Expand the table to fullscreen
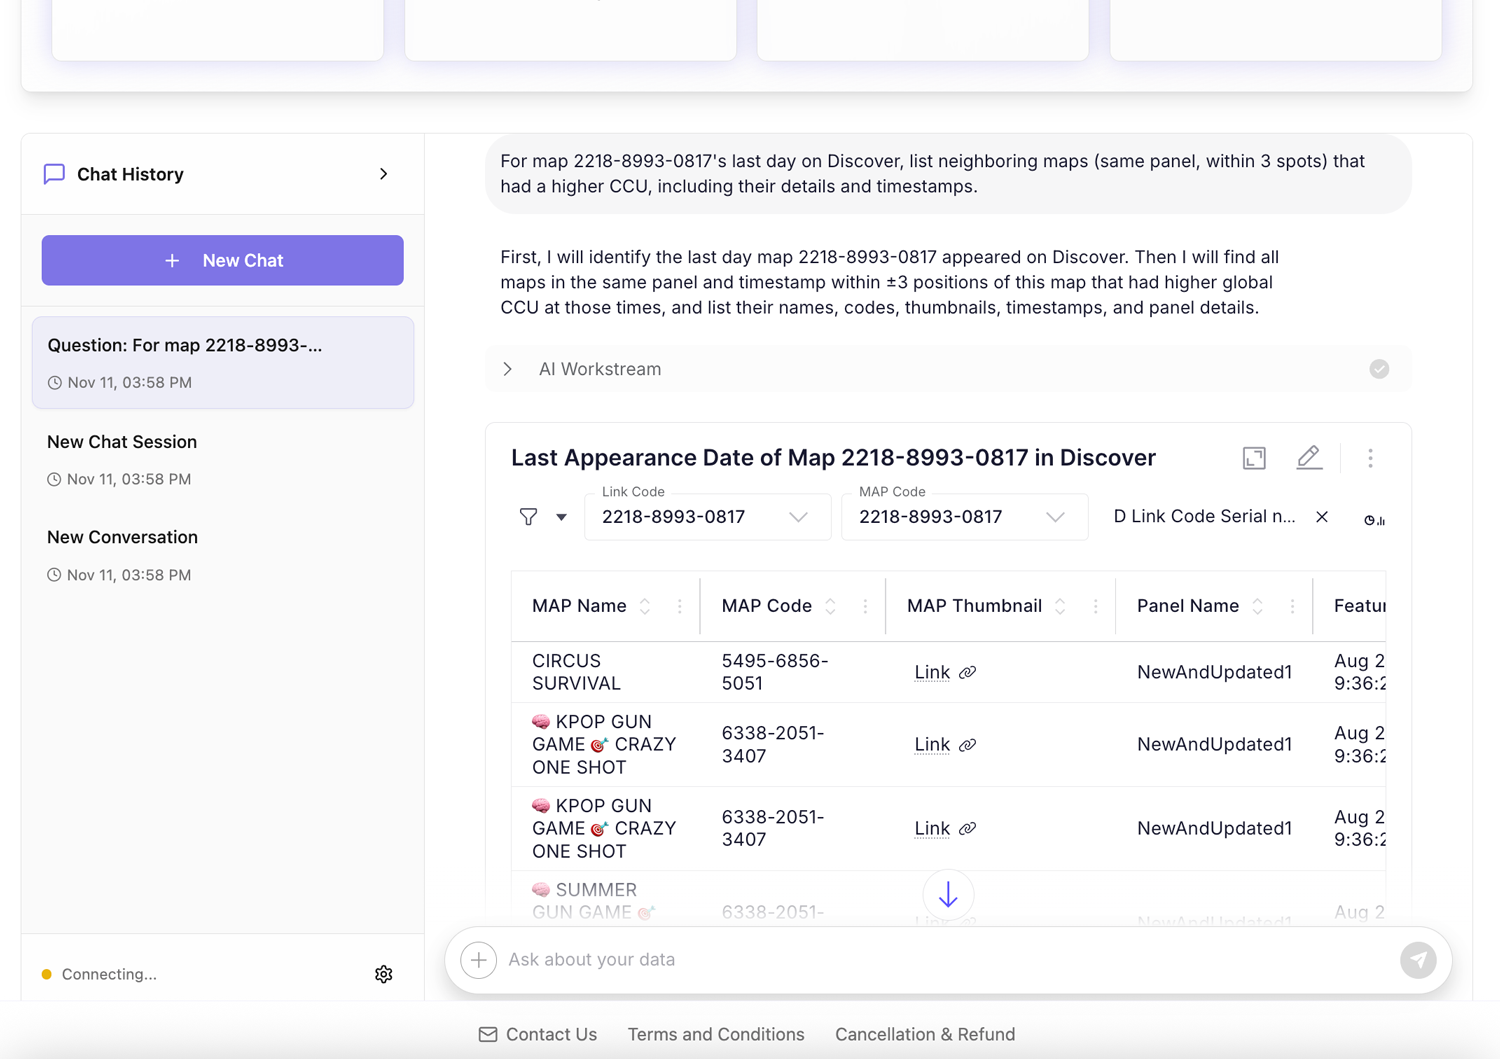Image resolution: width=1500 pixels, height=1059 pixels. pyautogui.click(x=1254, y=458)
